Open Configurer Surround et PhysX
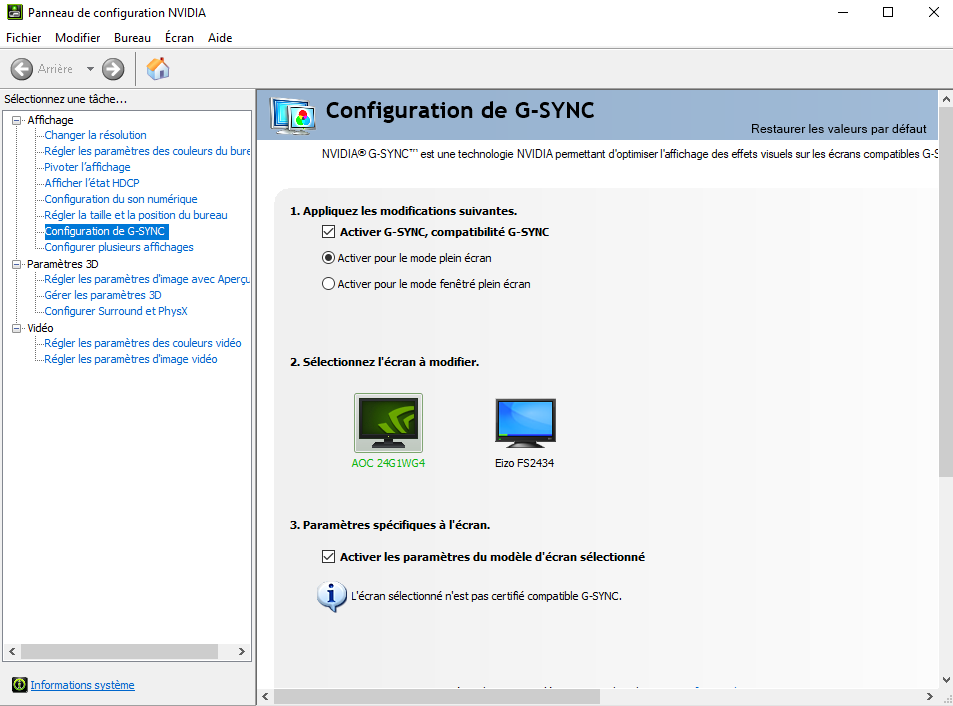953x706 pixels. pyautogui.click(x=116, y=311)
